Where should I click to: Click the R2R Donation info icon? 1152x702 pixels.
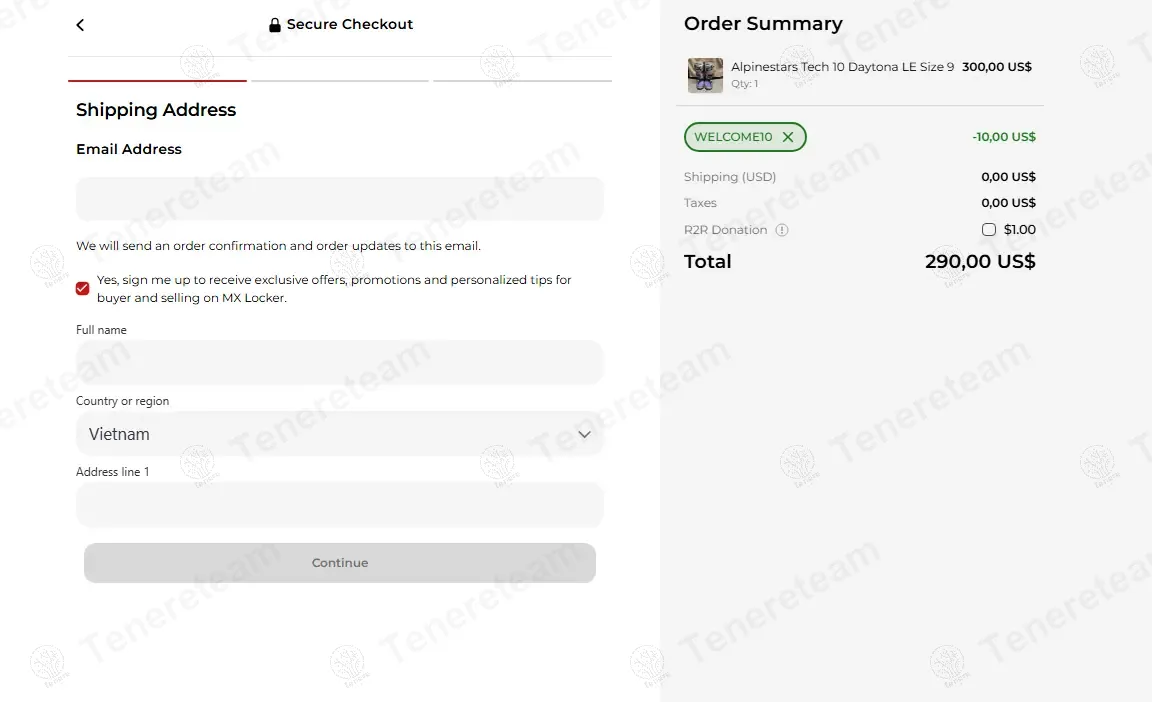[782, 230]
